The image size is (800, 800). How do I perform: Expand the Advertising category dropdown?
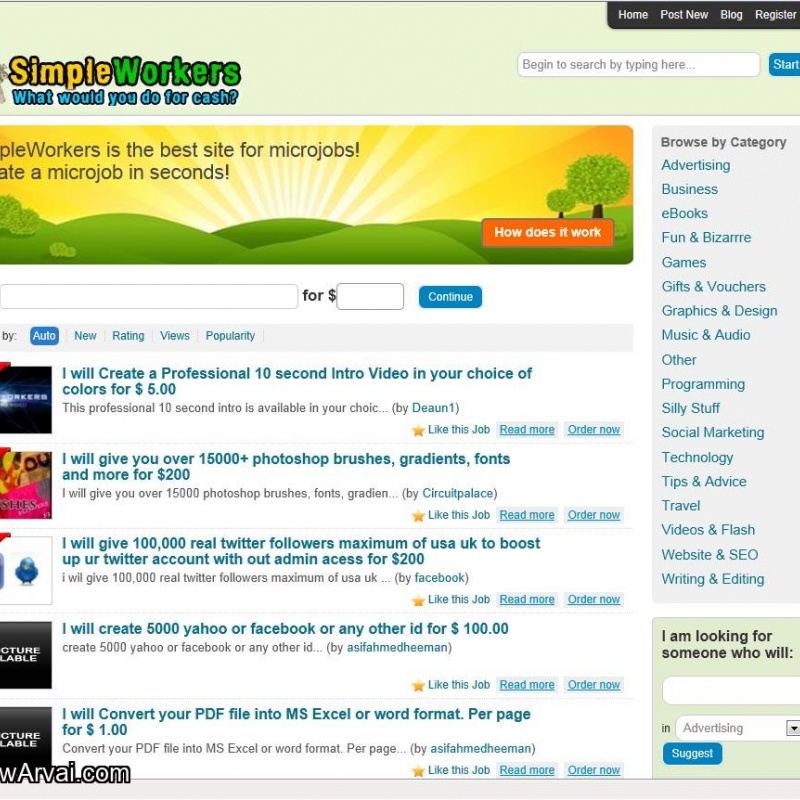tap(793, 728)
